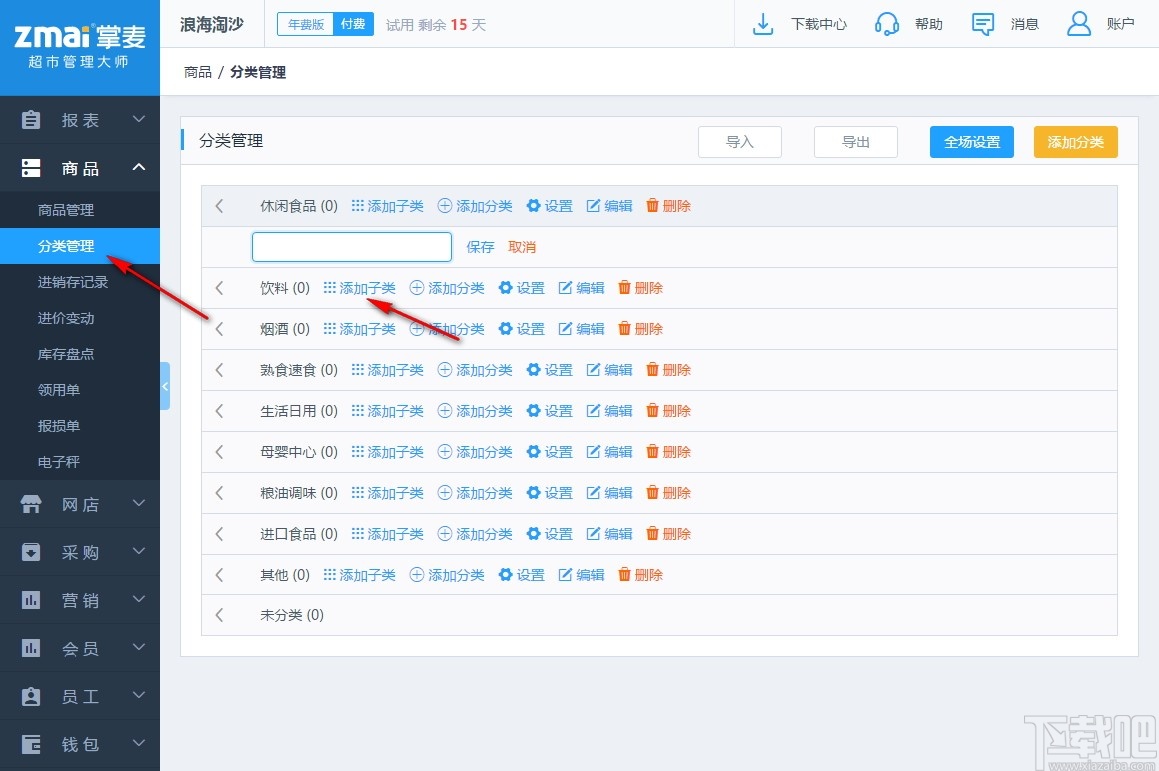Expand the 钱包 sidebar menu chevron
The image size is (1159, 771).
pyautogui.click(x=138, y=744)
